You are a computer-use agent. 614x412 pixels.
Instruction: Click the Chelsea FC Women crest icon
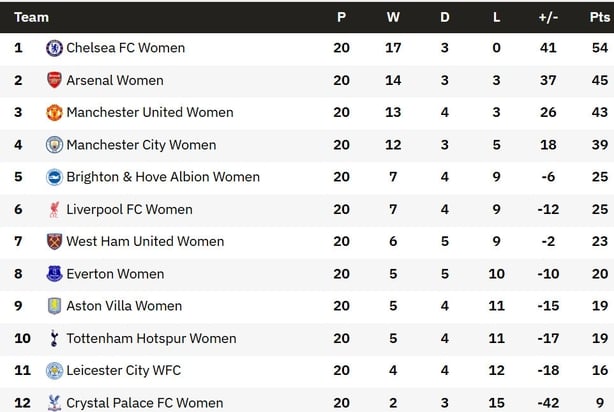tap(54, 48)
